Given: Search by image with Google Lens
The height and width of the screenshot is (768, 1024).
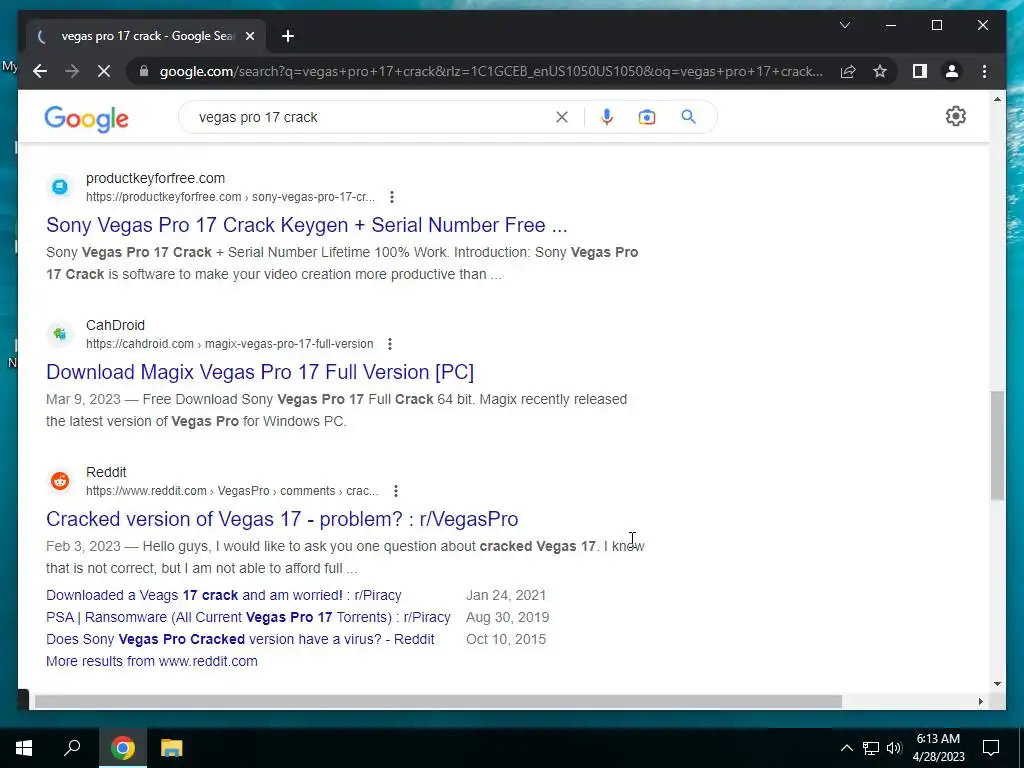Looking at the screenshot, I should pos(647,117).
